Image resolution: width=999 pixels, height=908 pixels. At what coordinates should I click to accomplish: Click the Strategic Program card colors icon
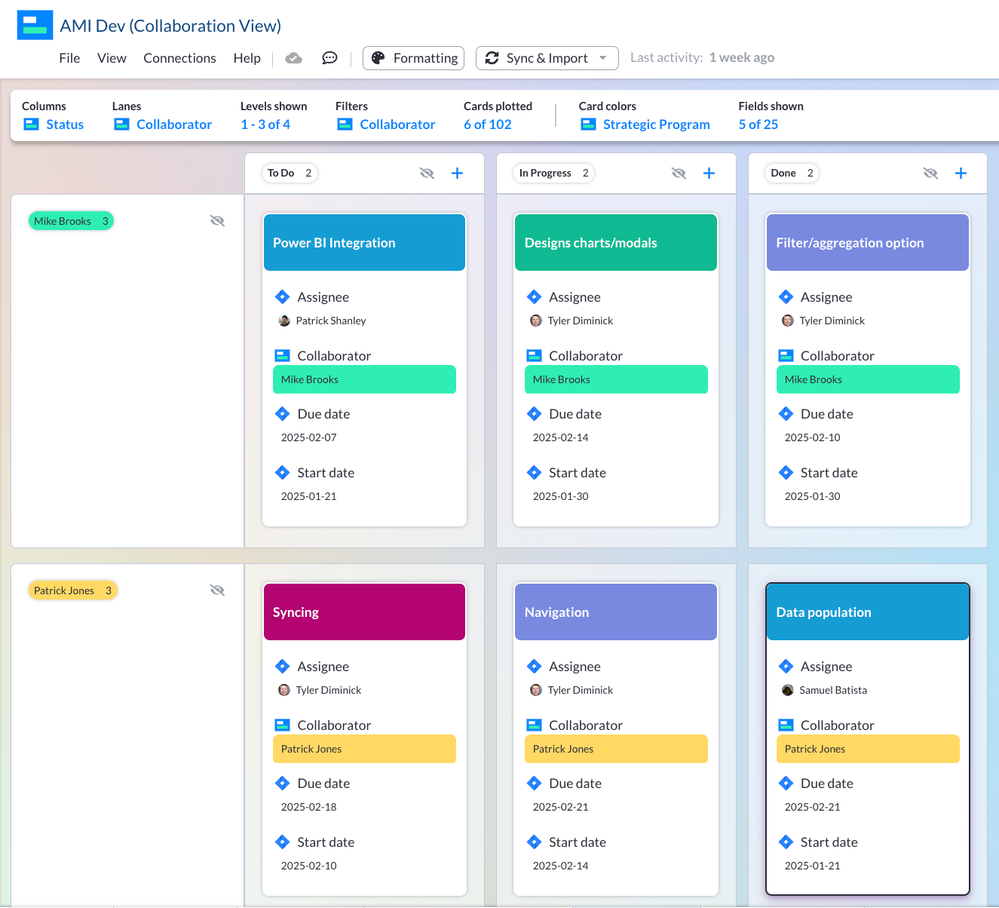pyautogui.click(x=586, y=124)
